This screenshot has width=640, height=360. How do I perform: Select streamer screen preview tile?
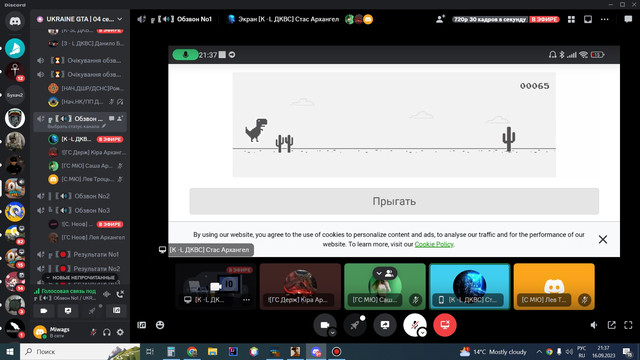pos(216,287)
